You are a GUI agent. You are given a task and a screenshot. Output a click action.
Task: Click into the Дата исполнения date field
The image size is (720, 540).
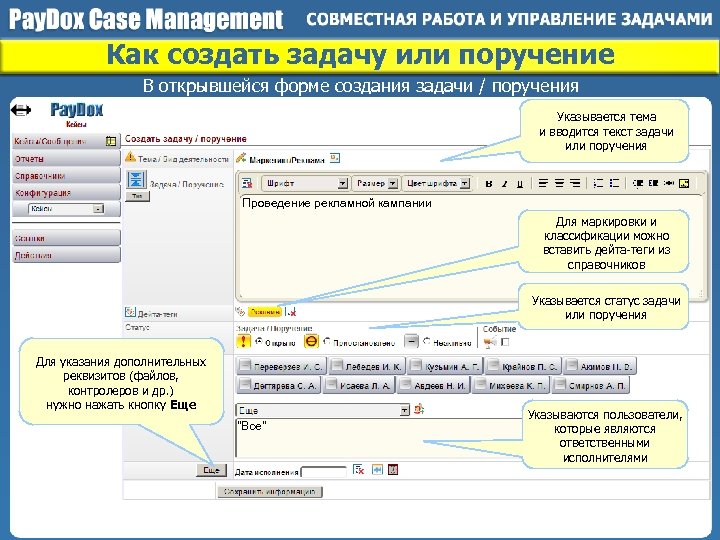pos(324,472)
